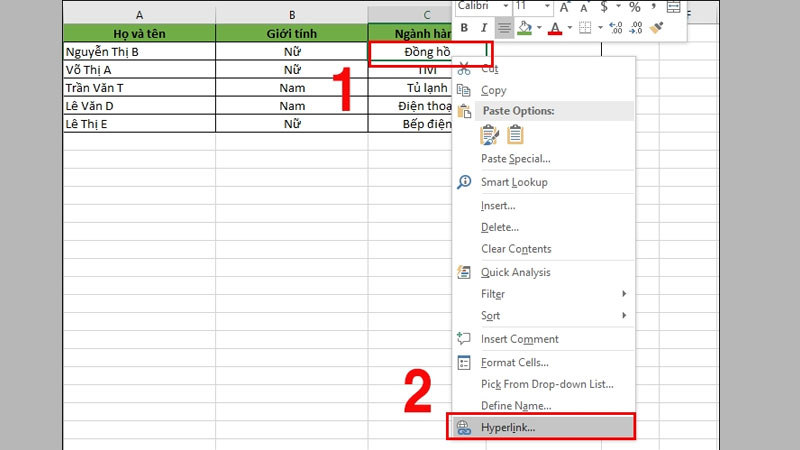This screenshot has height=450, width=800.
Task: Expand the Font Color dropdown arrow
Action: [x=570, y=28]
